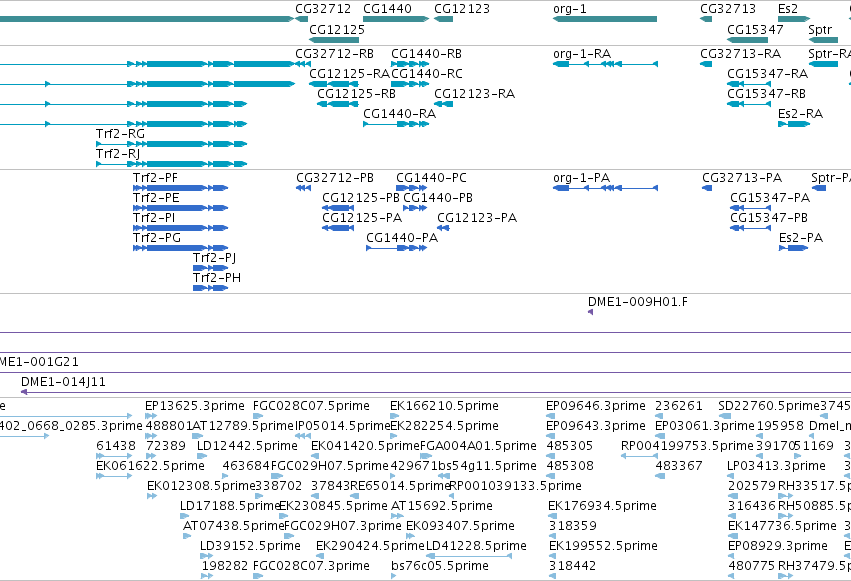Click the DME1-009H01.F marker
This screenshot has width=851, height=581.
coord(590,312)
